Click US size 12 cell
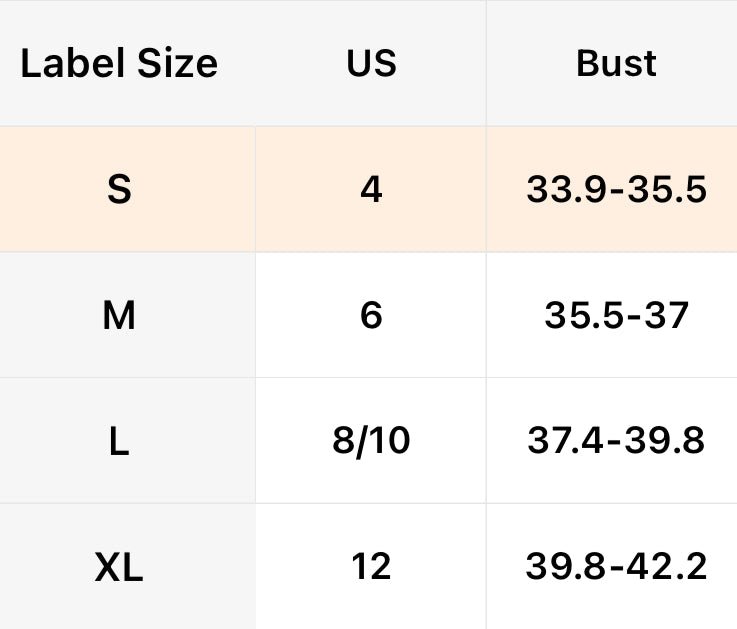The image size is (737, 629). (x=371, y=568)
